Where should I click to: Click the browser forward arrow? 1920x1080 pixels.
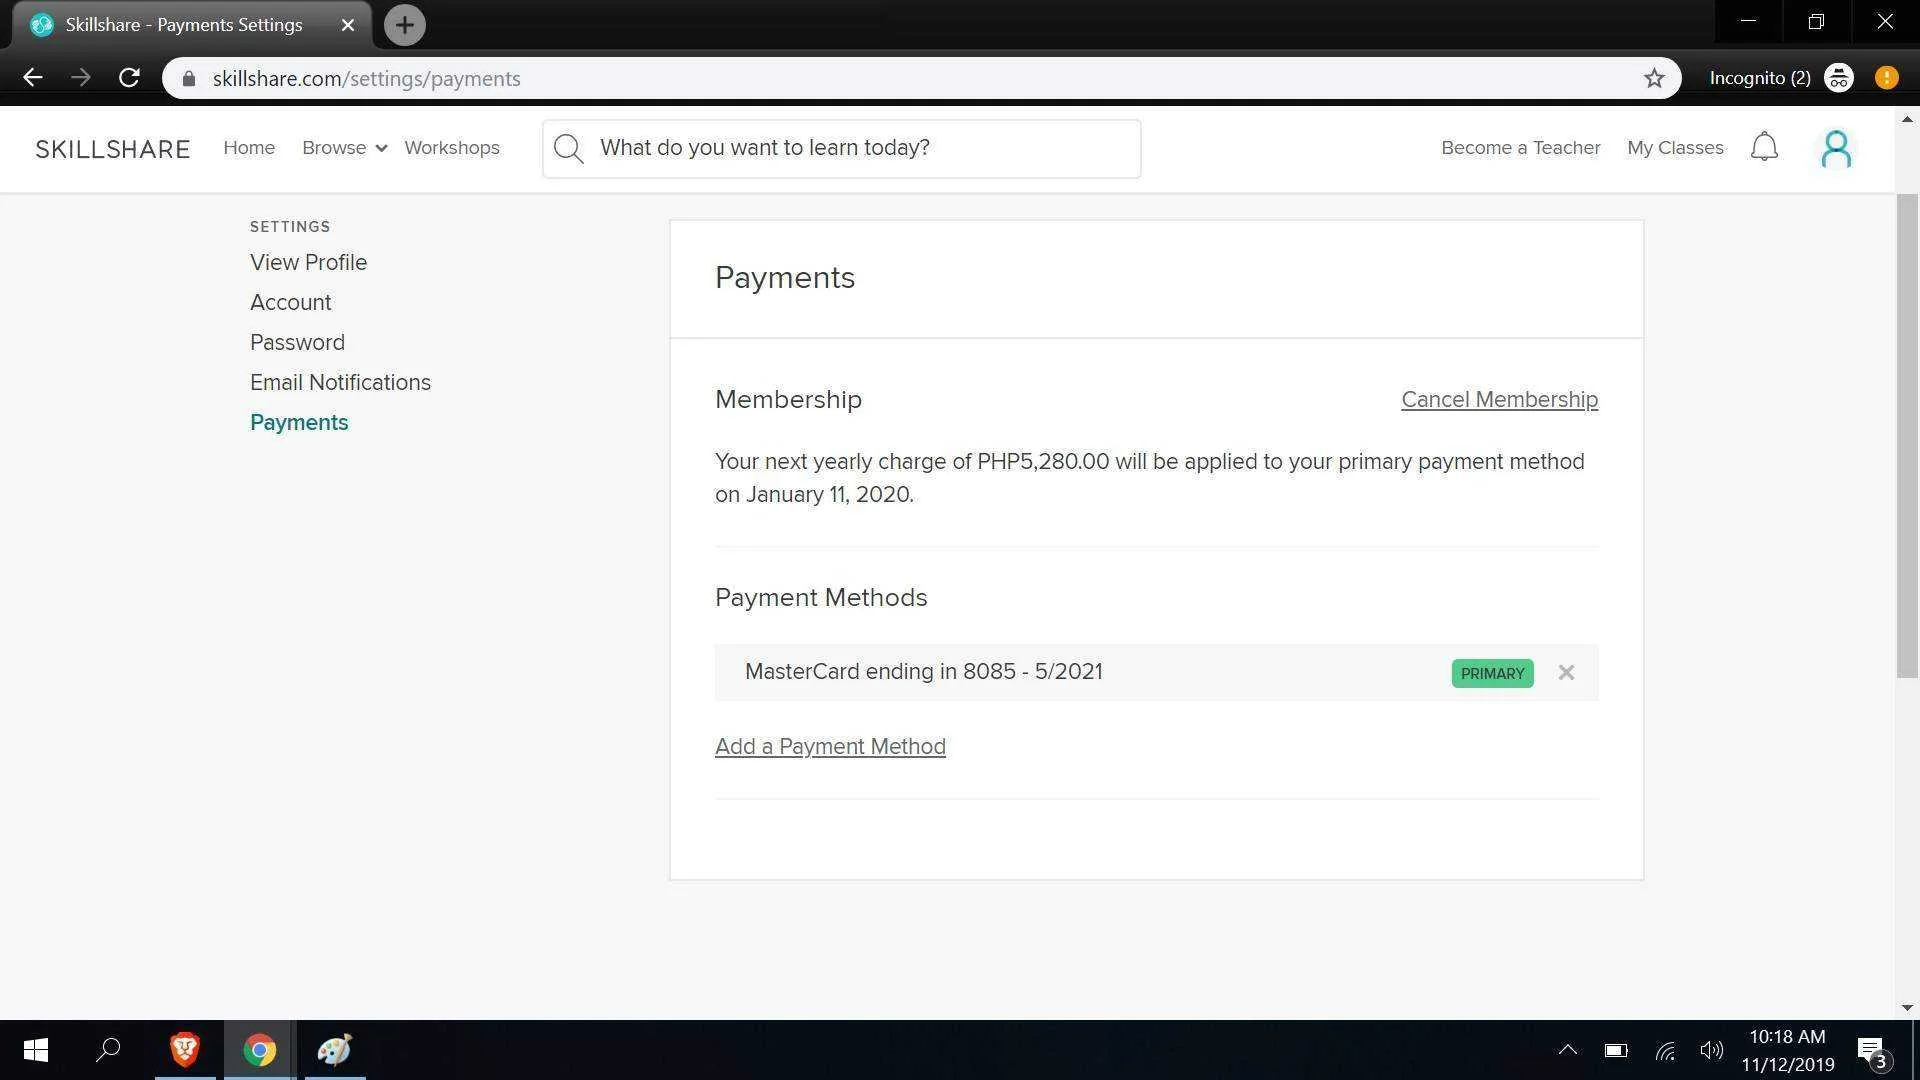(x=80, y=78)
